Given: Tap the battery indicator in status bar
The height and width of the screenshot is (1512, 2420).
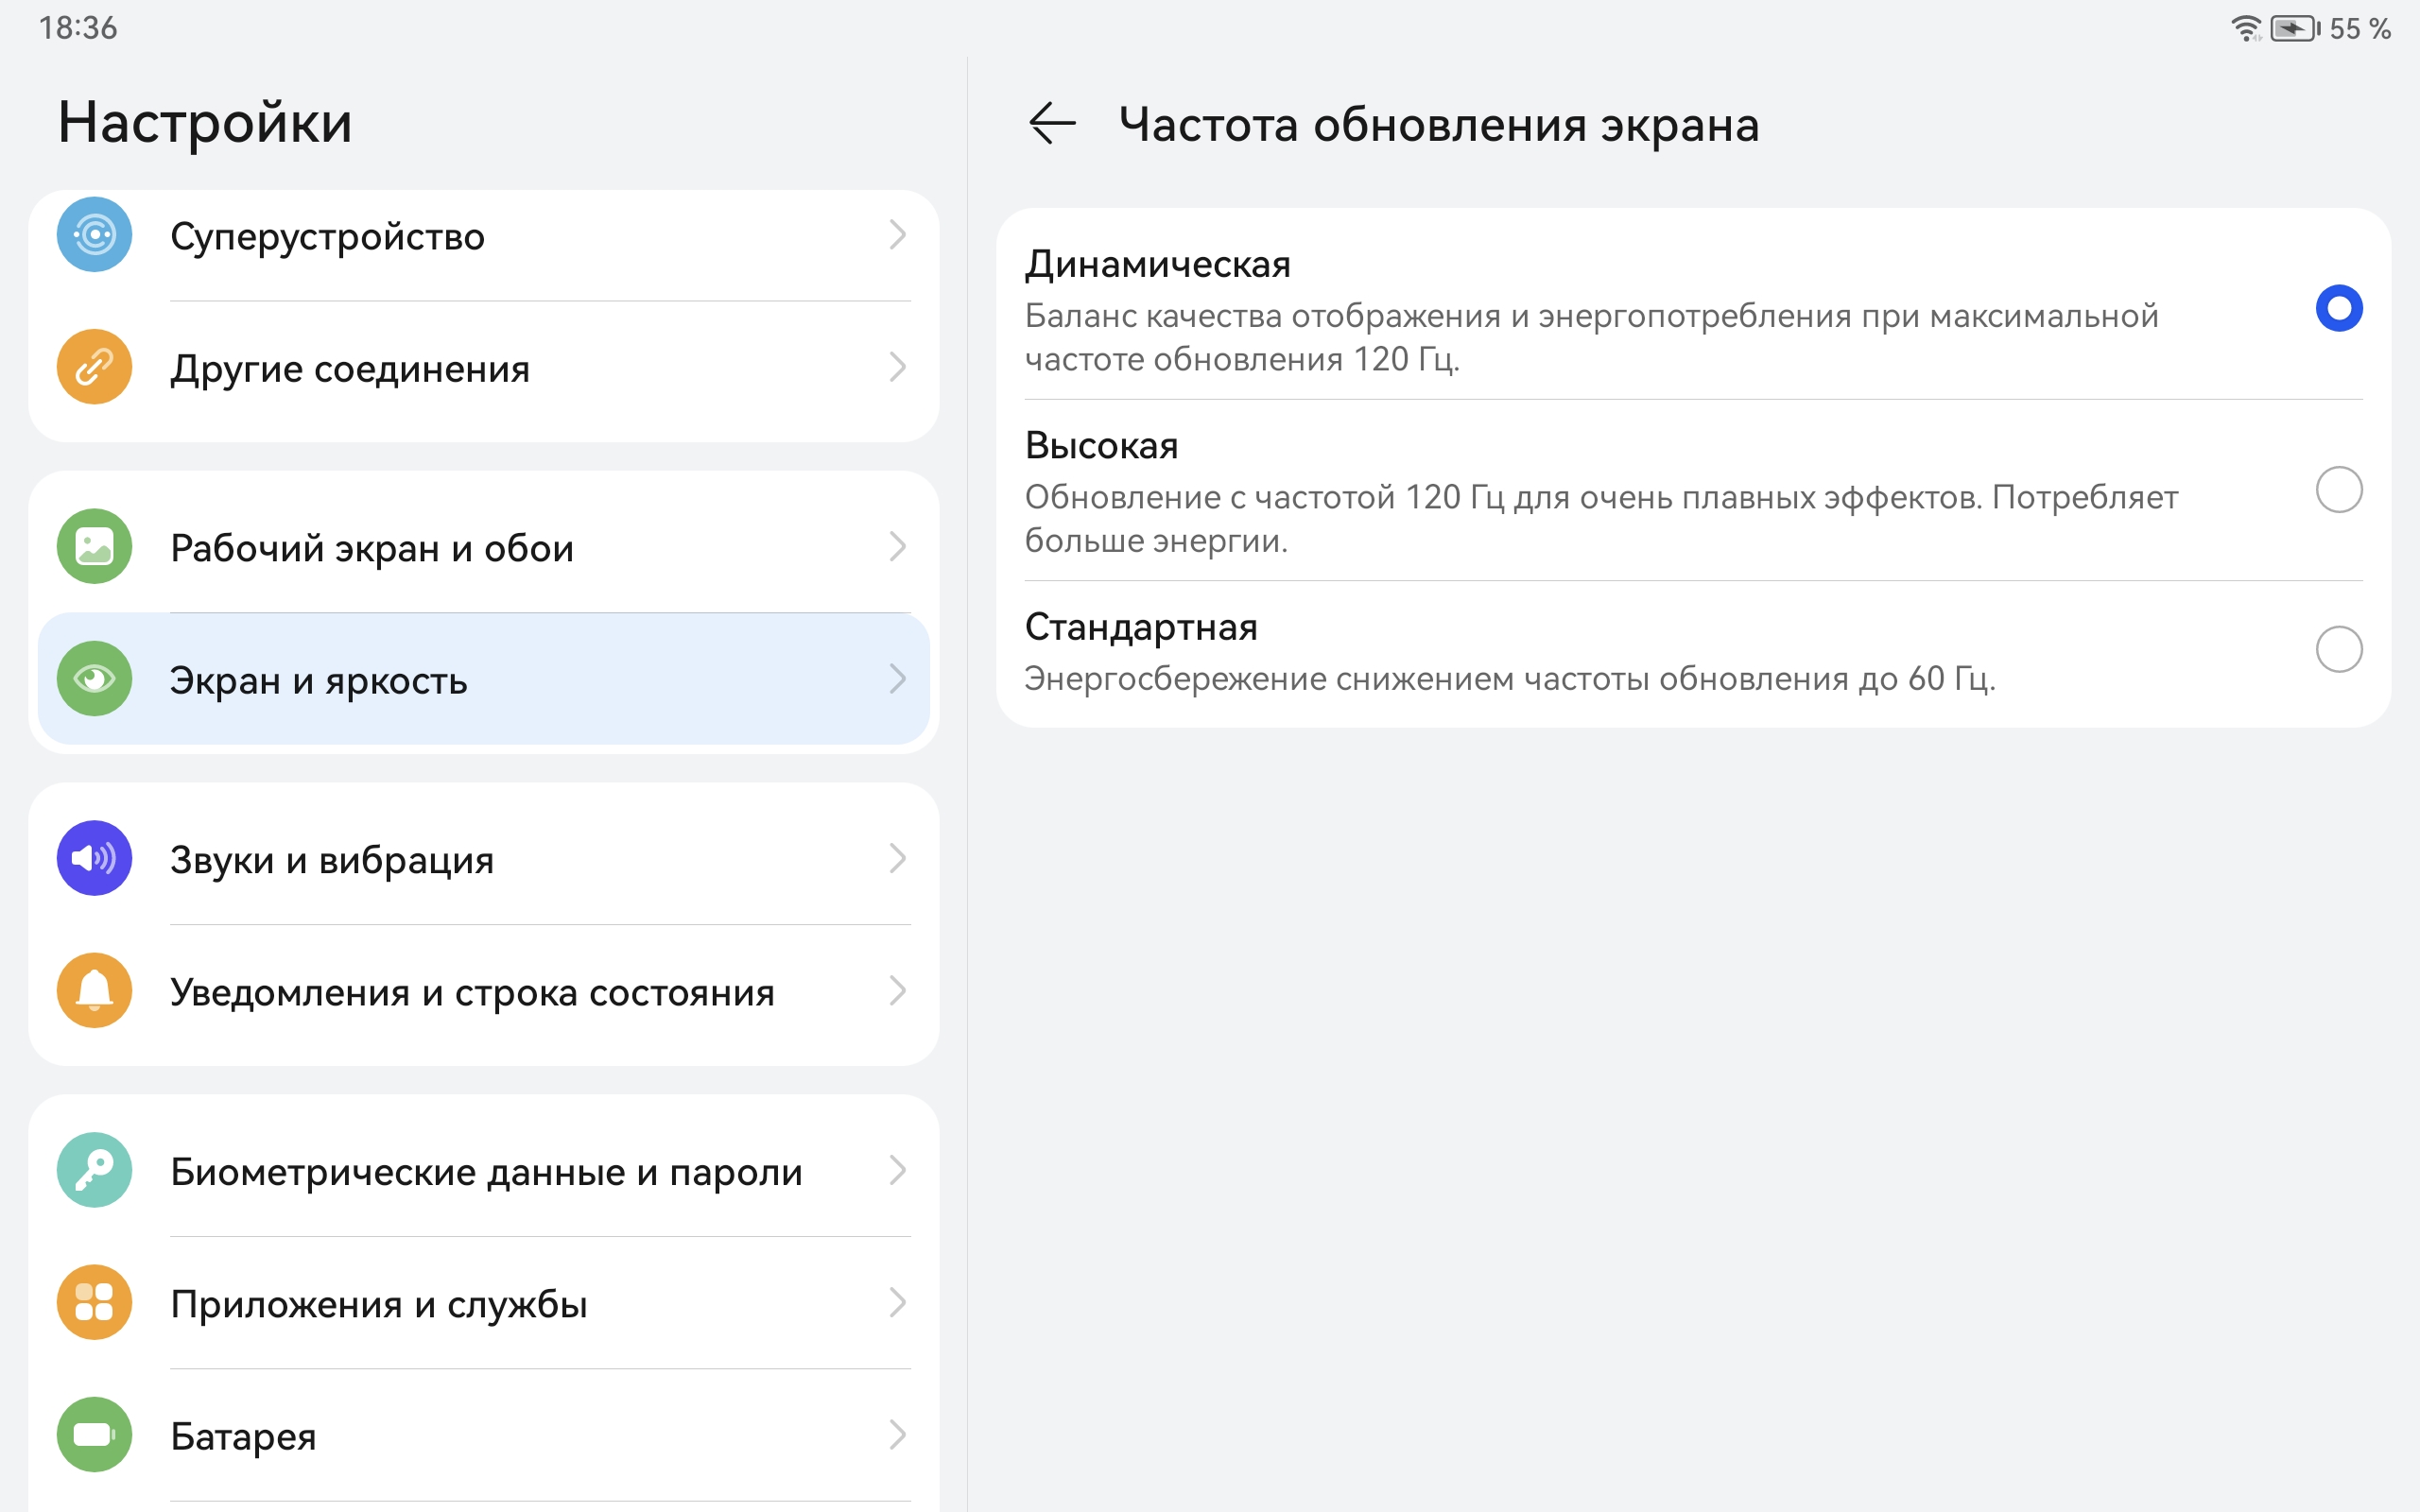Looking at the screenshot, I should coord(2294,29).
